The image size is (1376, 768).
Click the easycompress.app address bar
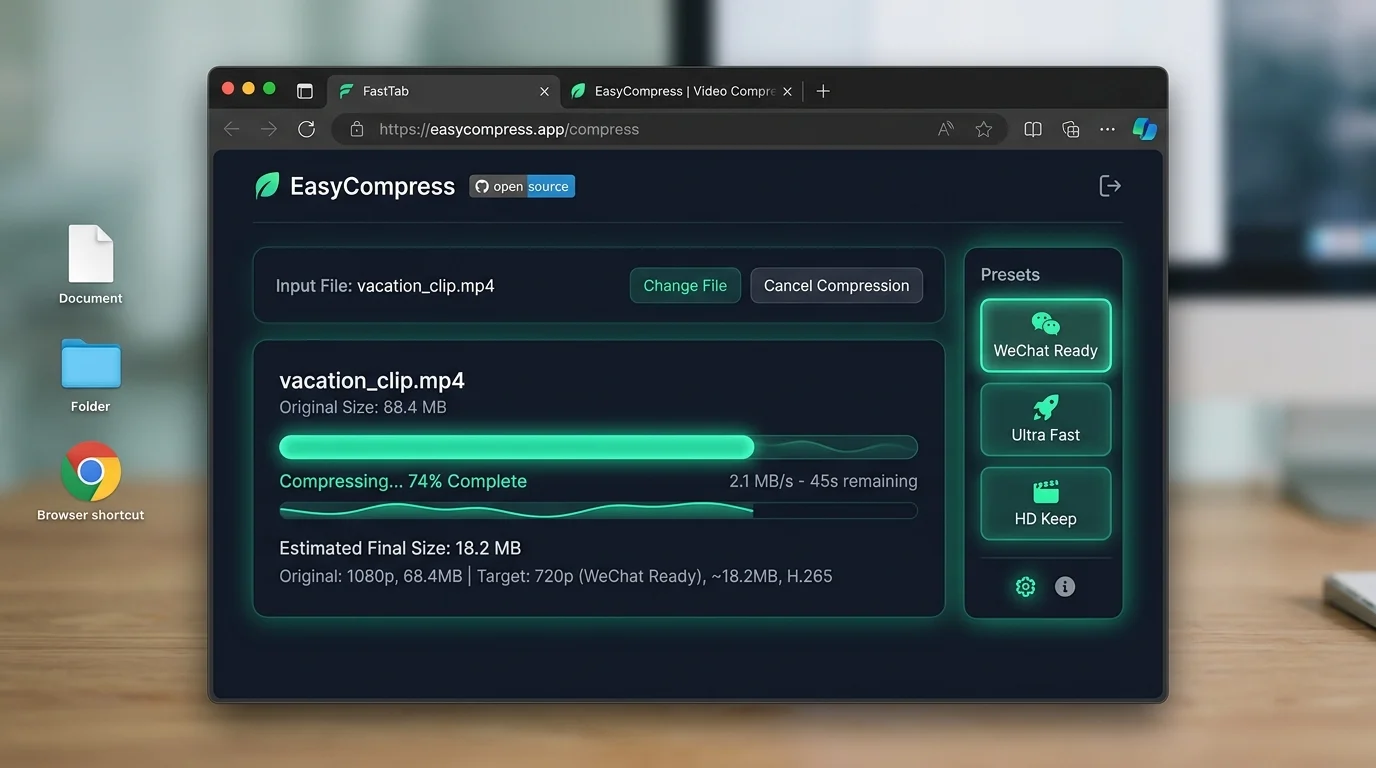(x=508, y=129)
